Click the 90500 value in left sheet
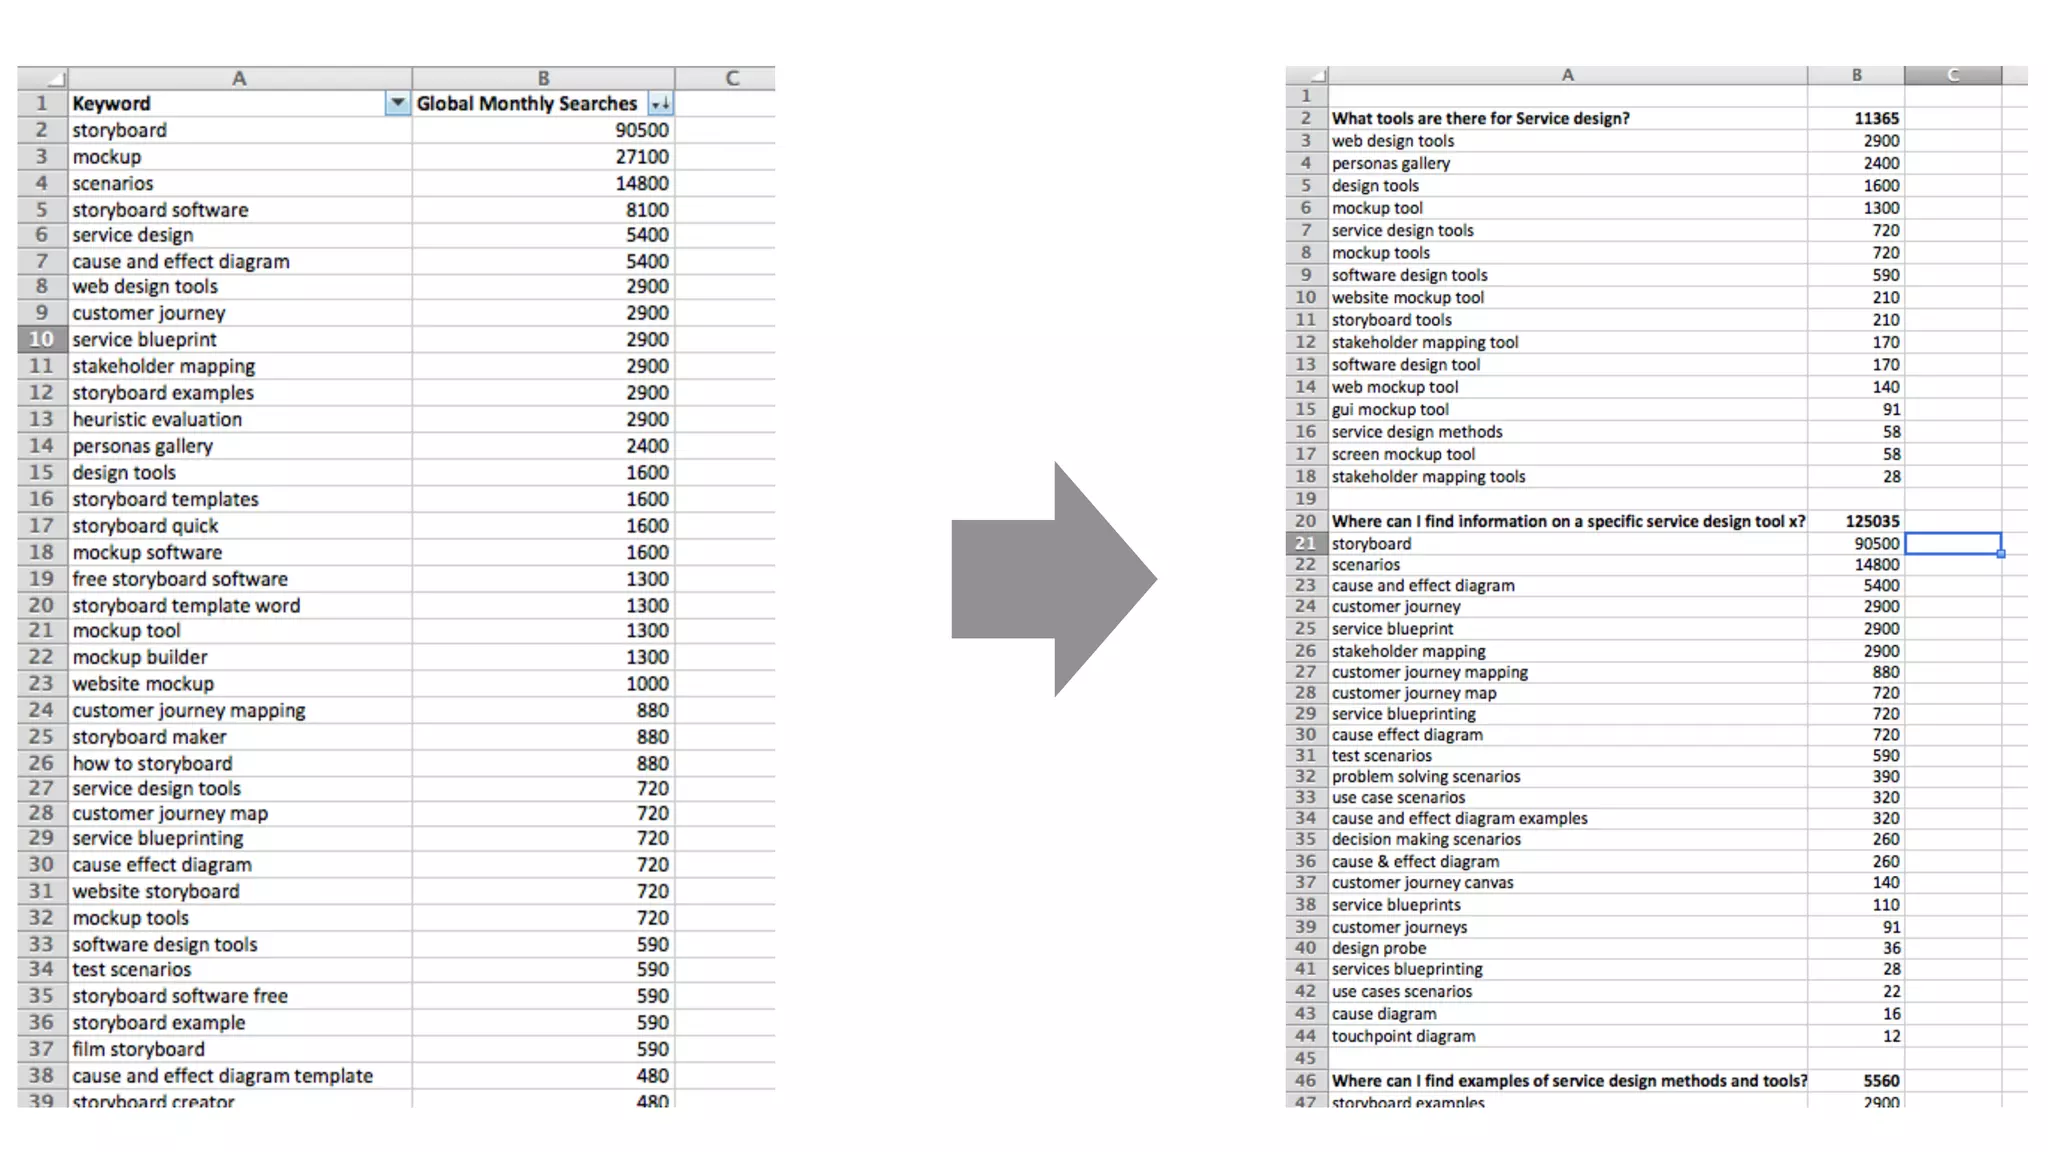Viewport: 2048px width, 1152px height. (641, 130)
